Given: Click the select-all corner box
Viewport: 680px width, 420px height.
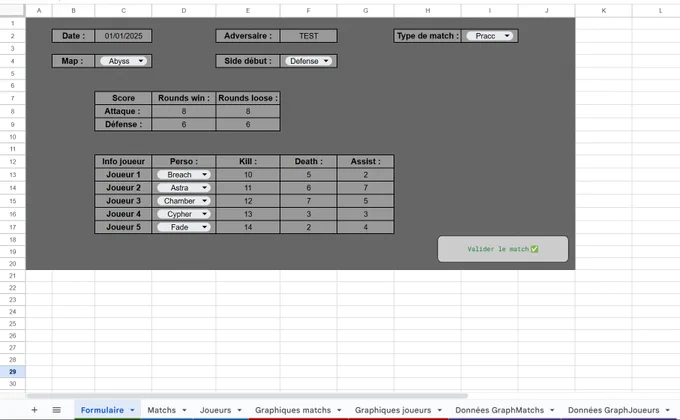Looking at the screenshot, I should click(13, 10).
